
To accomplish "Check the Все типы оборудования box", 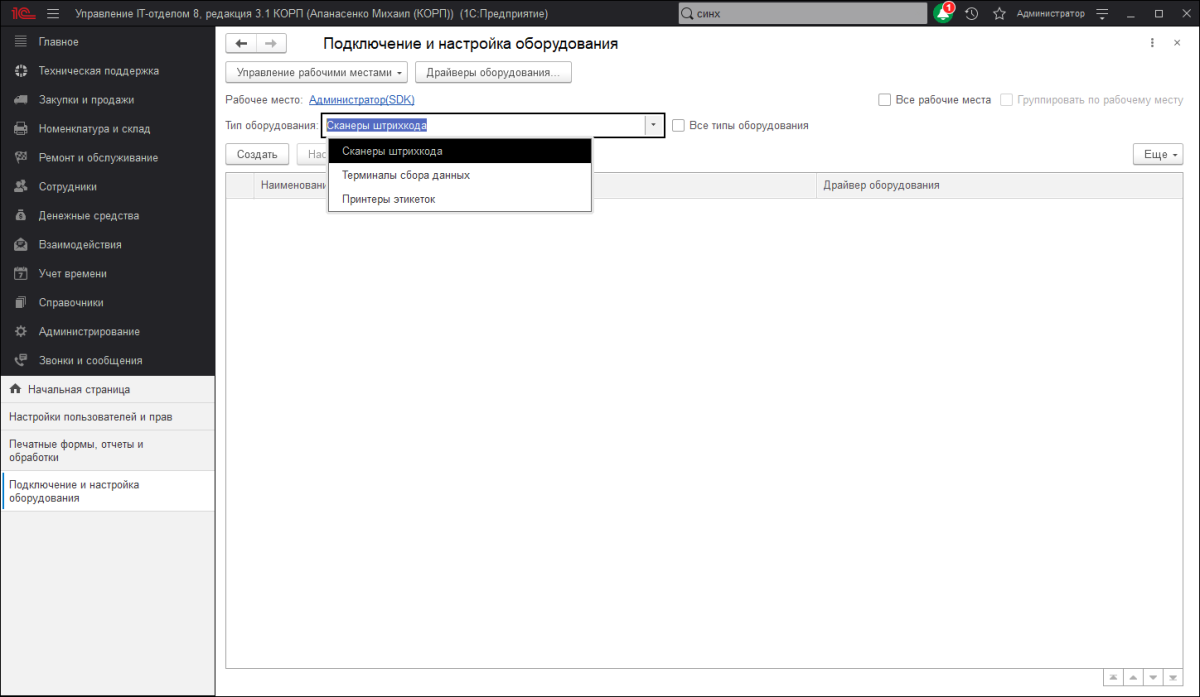I will point(679,126).
